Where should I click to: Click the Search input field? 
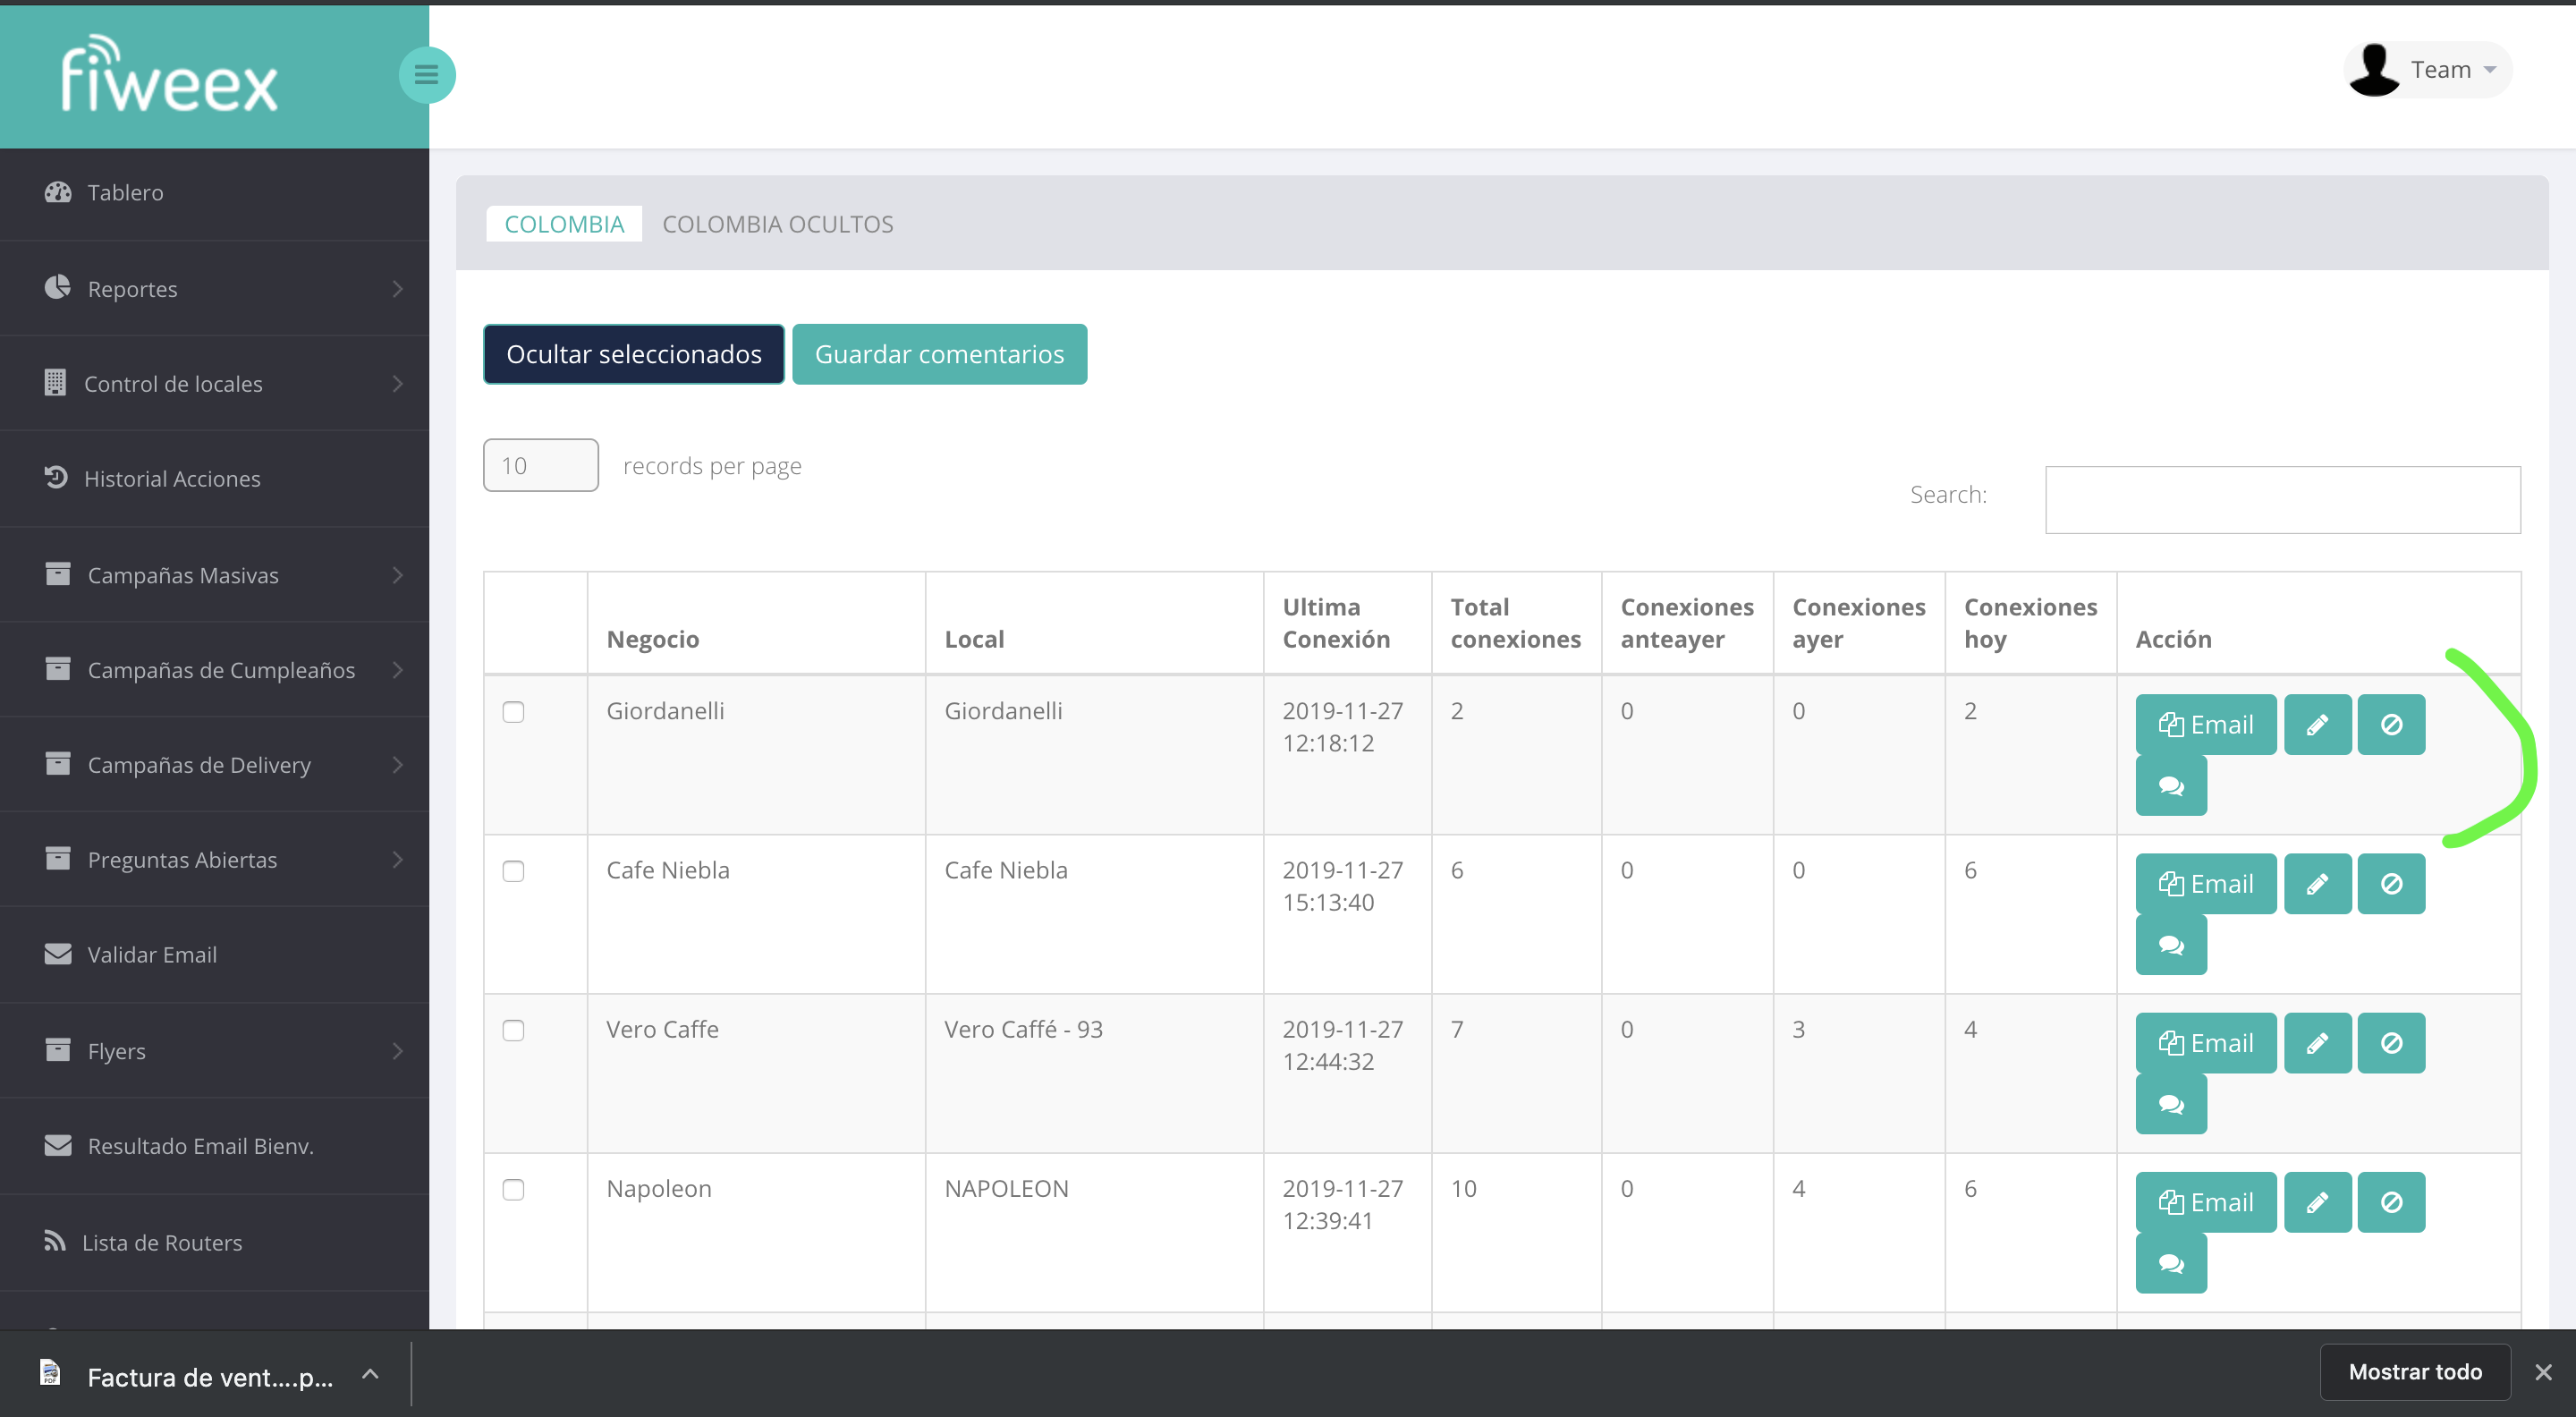tap(2281, 500)
